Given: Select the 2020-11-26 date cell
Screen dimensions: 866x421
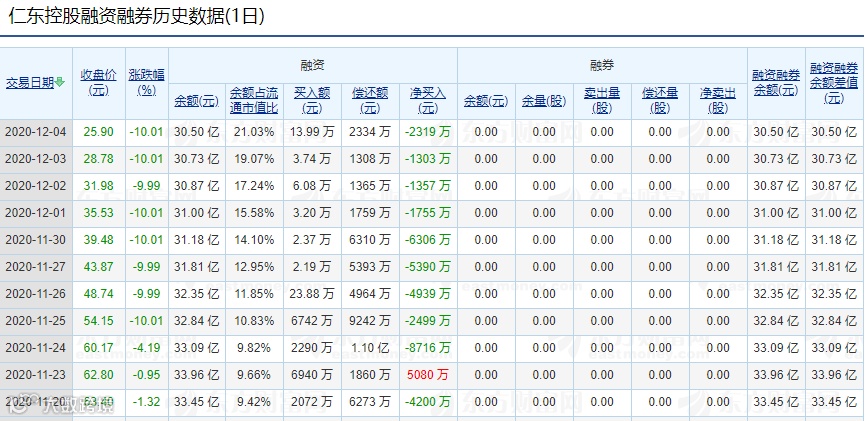Looking at the screenshot, I should [35, 294].
